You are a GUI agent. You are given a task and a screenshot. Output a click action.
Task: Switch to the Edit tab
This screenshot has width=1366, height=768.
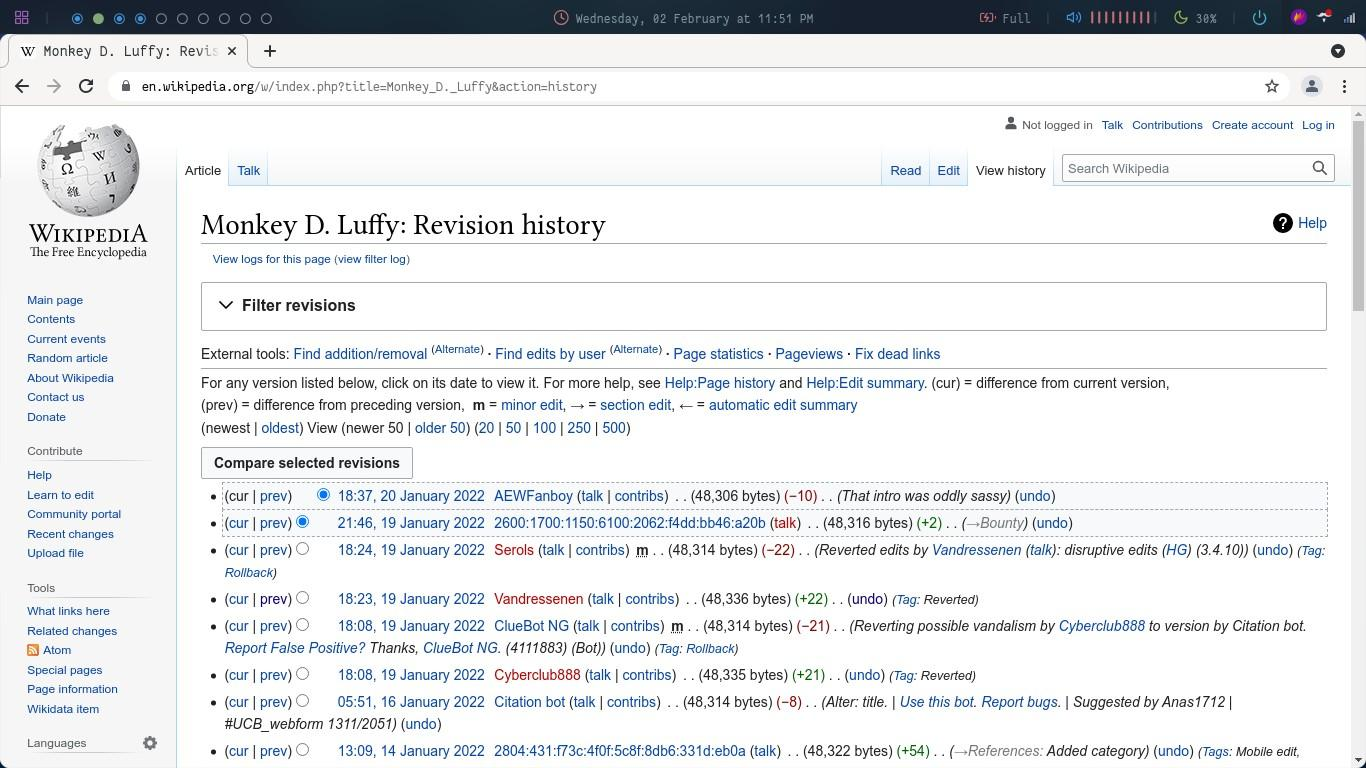[948, 170]
